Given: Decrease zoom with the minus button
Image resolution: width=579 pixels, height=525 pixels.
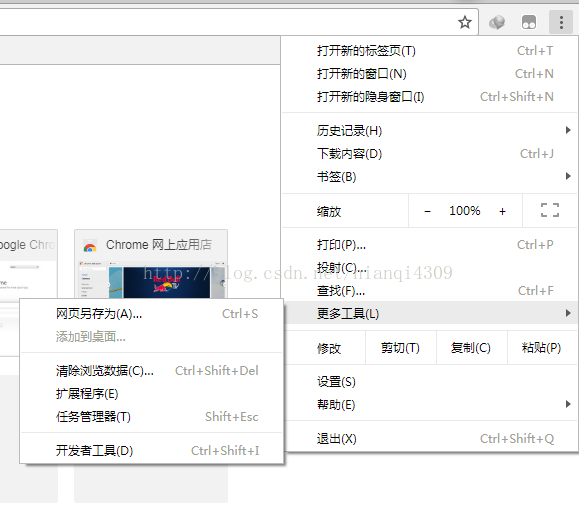Looking at the screenshot, I should pos(427,211).
